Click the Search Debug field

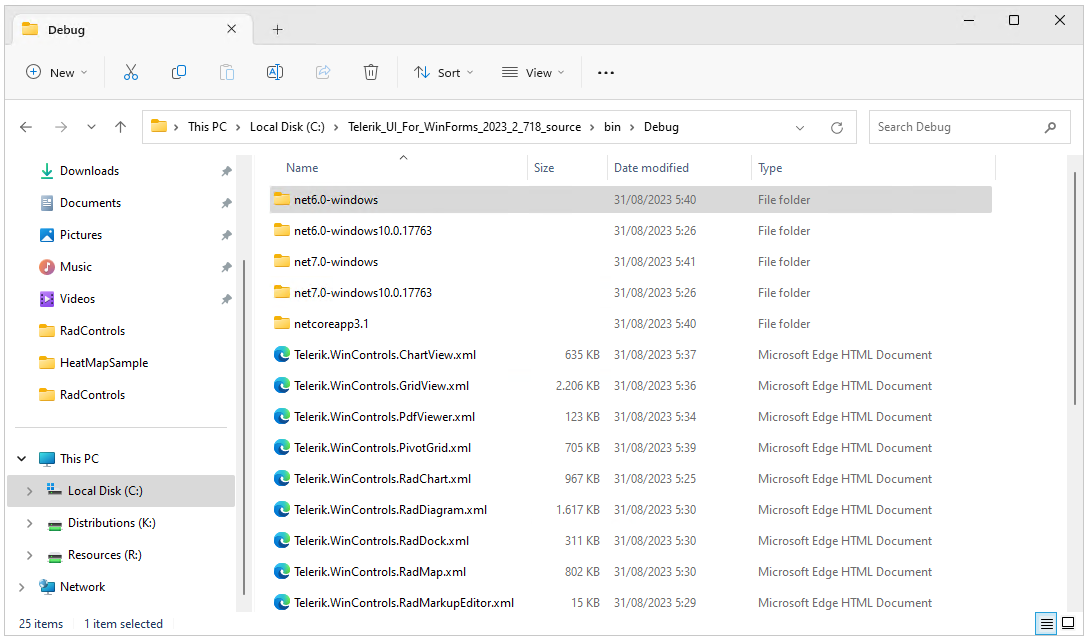pos(969,127)
